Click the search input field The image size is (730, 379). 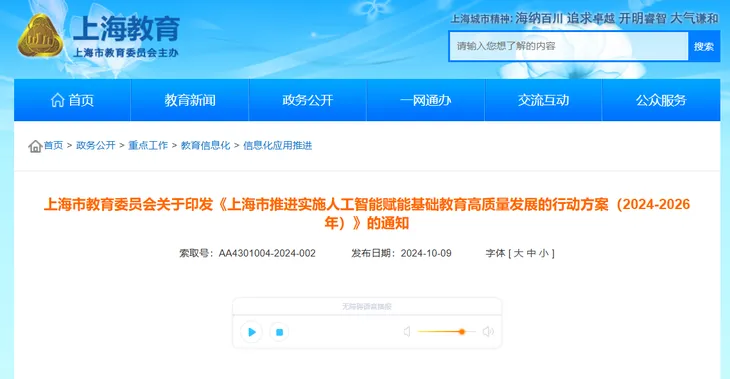coord(568,46)
